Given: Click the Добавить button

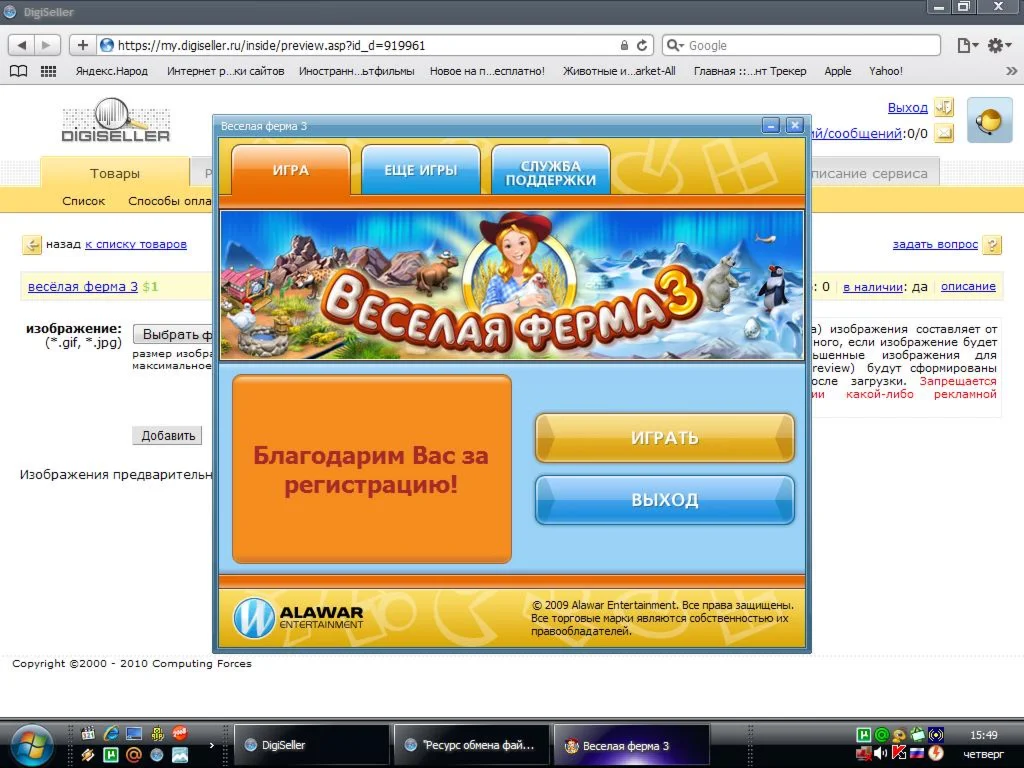Looking at the screenshot, I should 168,436.
